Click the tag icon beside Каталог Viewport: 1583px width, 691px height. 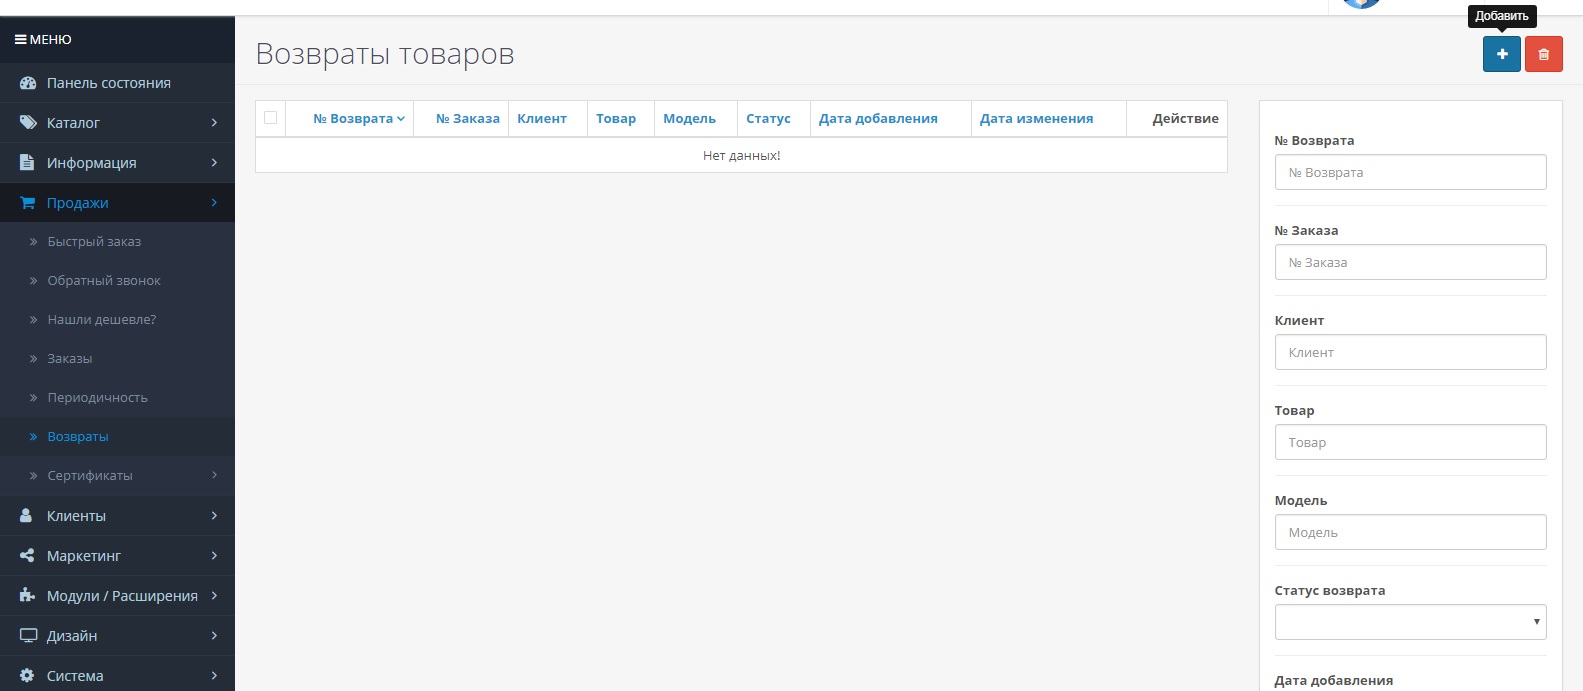tap(28, 123)
